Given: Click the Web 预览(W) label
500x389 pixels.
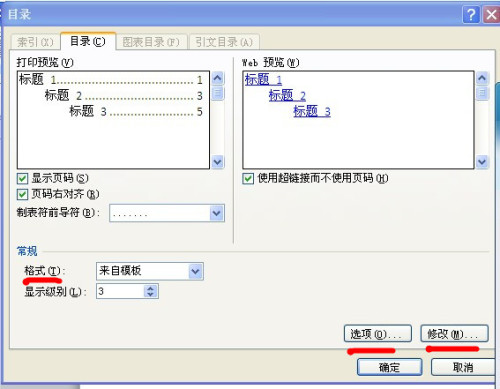Looking at the screenshot, I should tap(271, 62).
